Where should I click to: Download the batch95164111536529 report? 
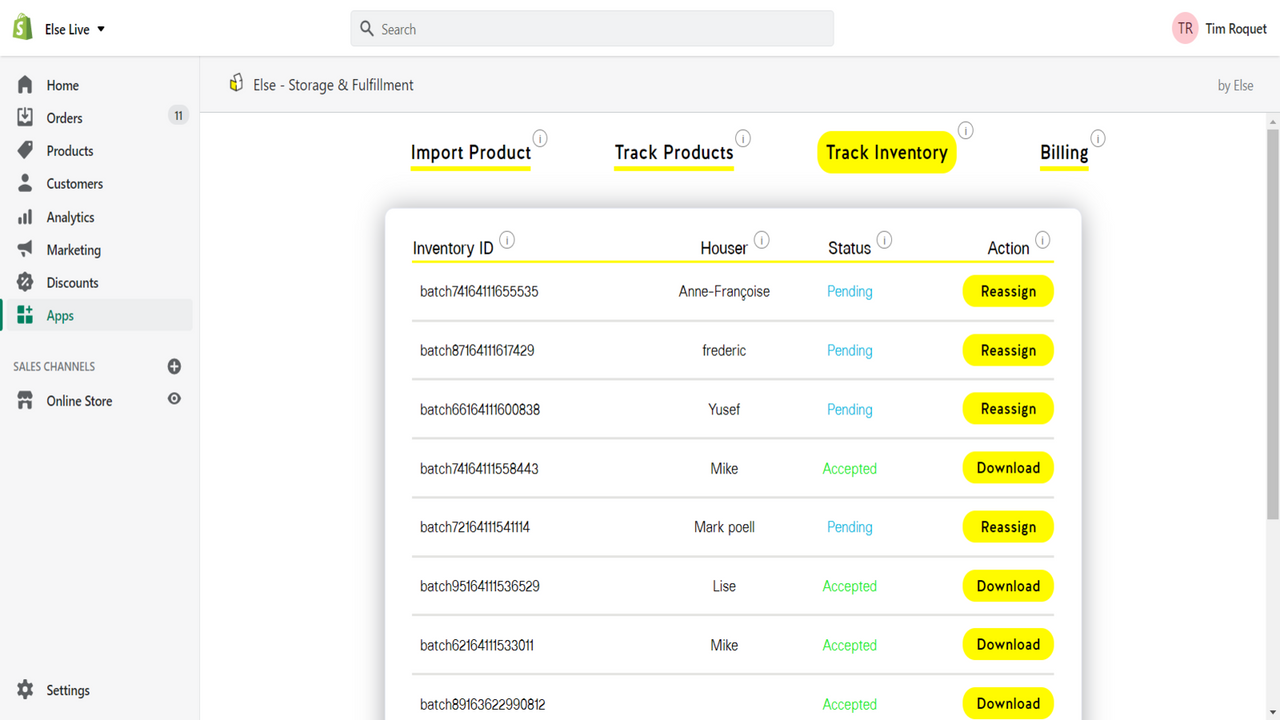[x=1007, y=585]
